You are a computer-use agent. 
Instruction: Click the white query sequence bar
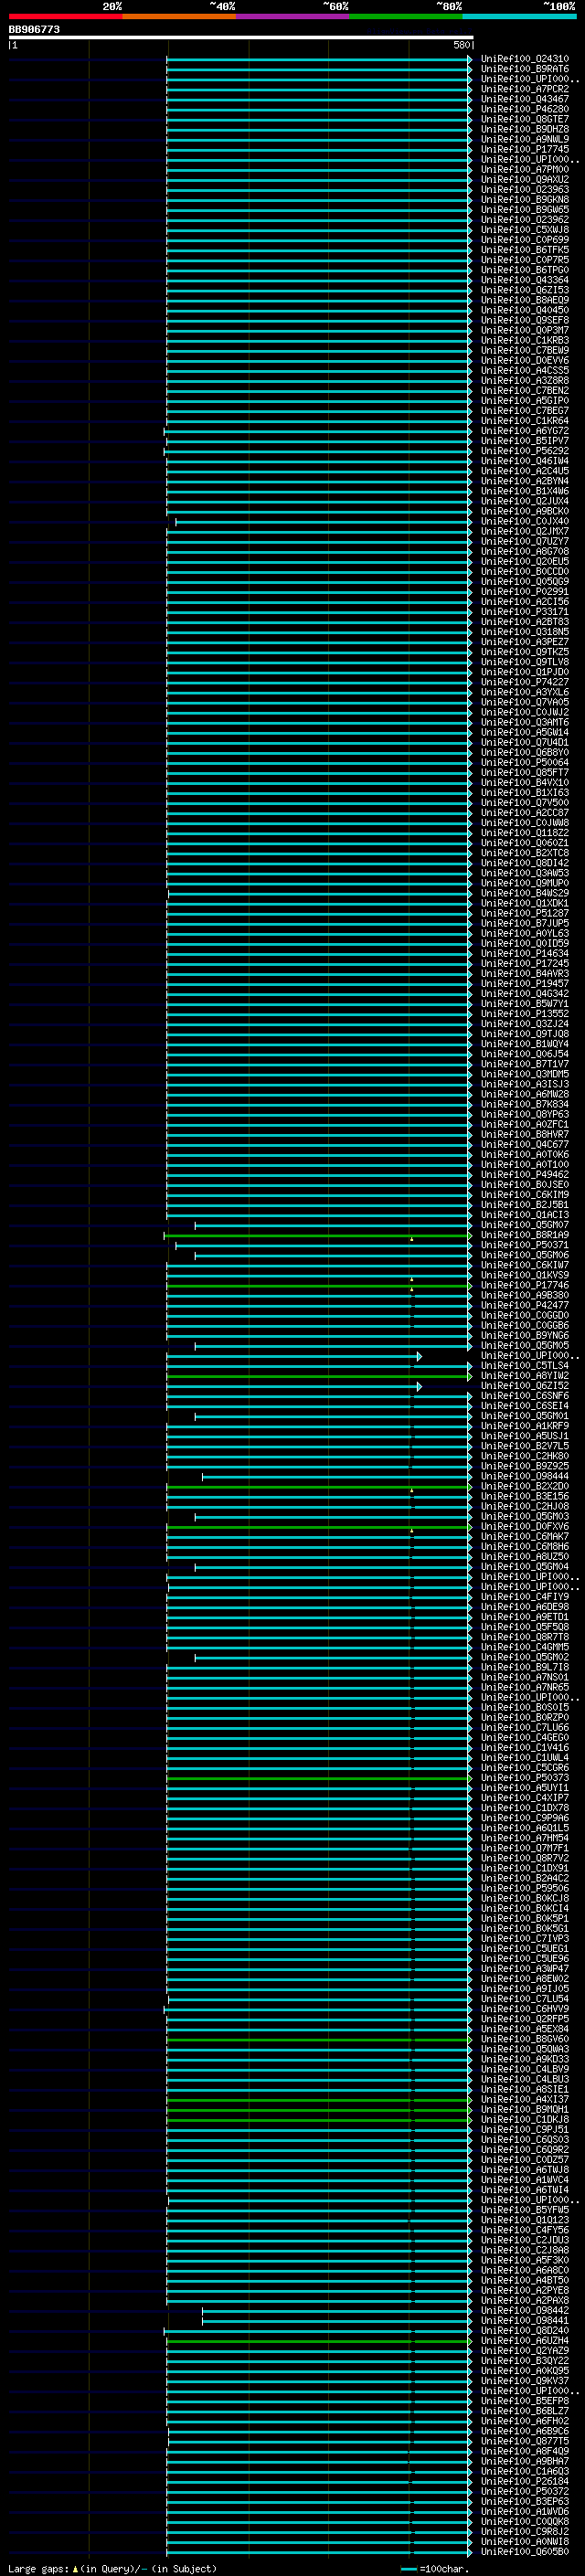tap(241, 38)
